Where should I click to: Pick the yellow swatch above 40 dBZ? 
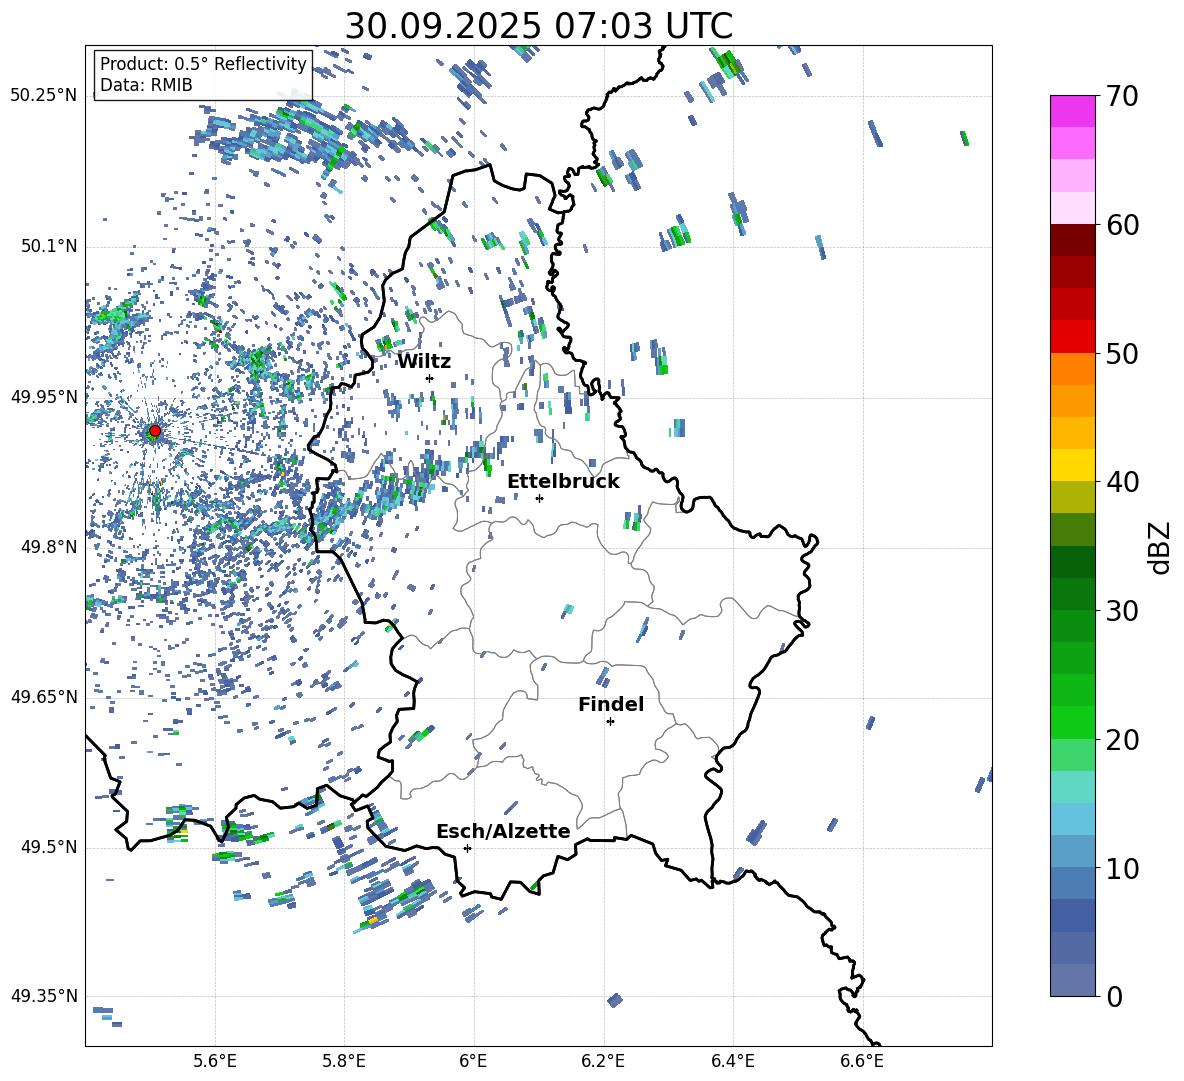[1072, 465]
